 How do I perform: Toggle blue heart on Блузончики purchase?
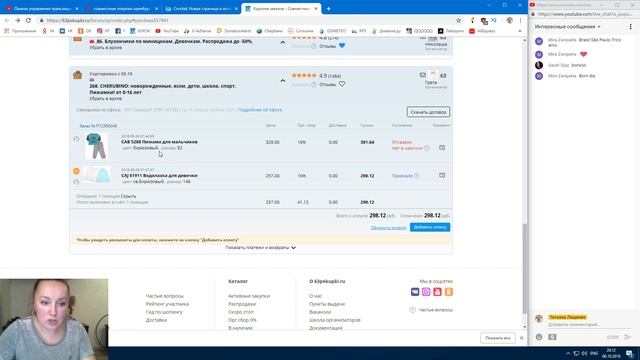342,46
